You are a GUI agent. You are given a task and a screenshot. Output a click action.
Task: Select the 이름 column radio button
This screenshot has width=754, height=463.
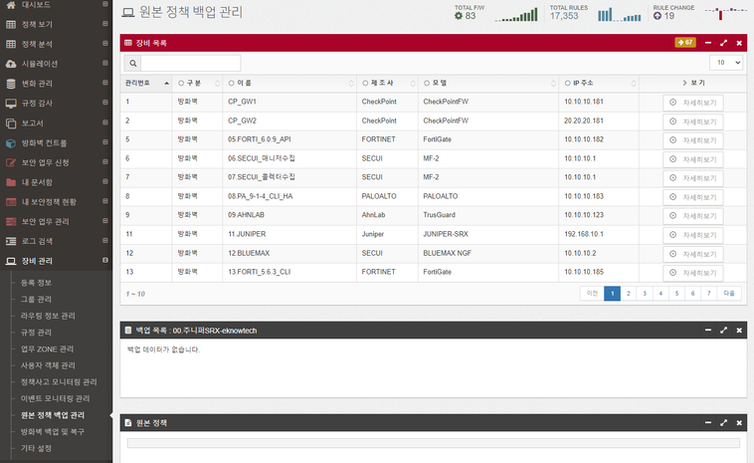(231, 83)
